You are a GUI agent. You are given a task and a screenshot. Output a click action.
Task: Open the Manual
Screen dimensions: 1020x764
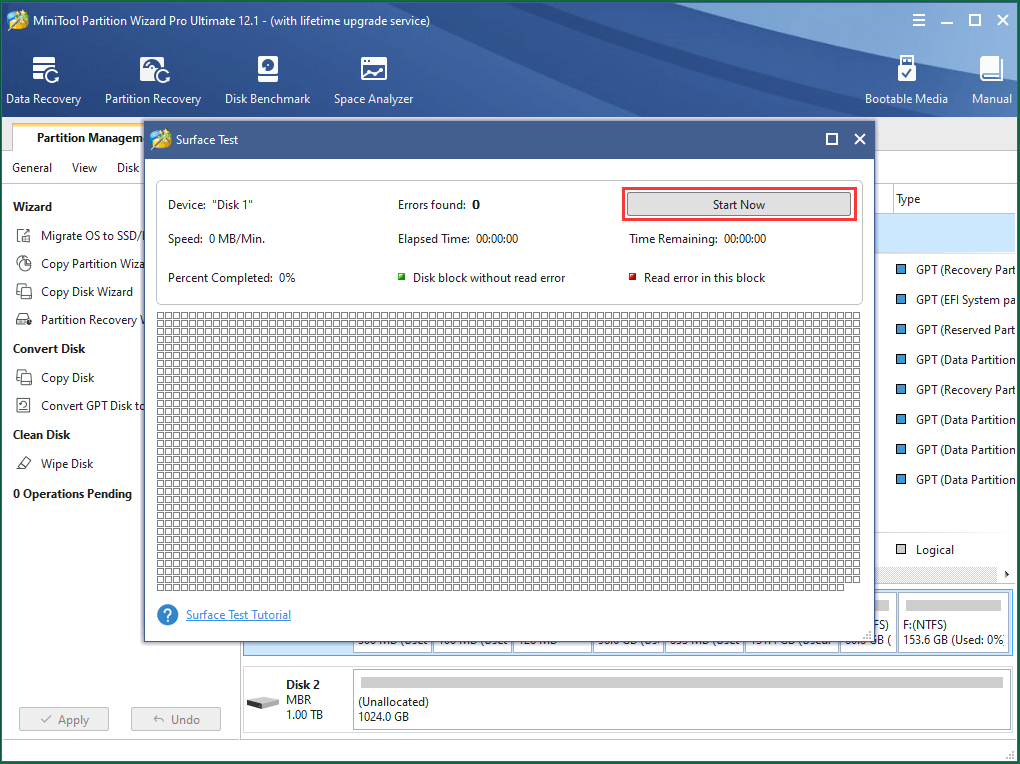991,80
